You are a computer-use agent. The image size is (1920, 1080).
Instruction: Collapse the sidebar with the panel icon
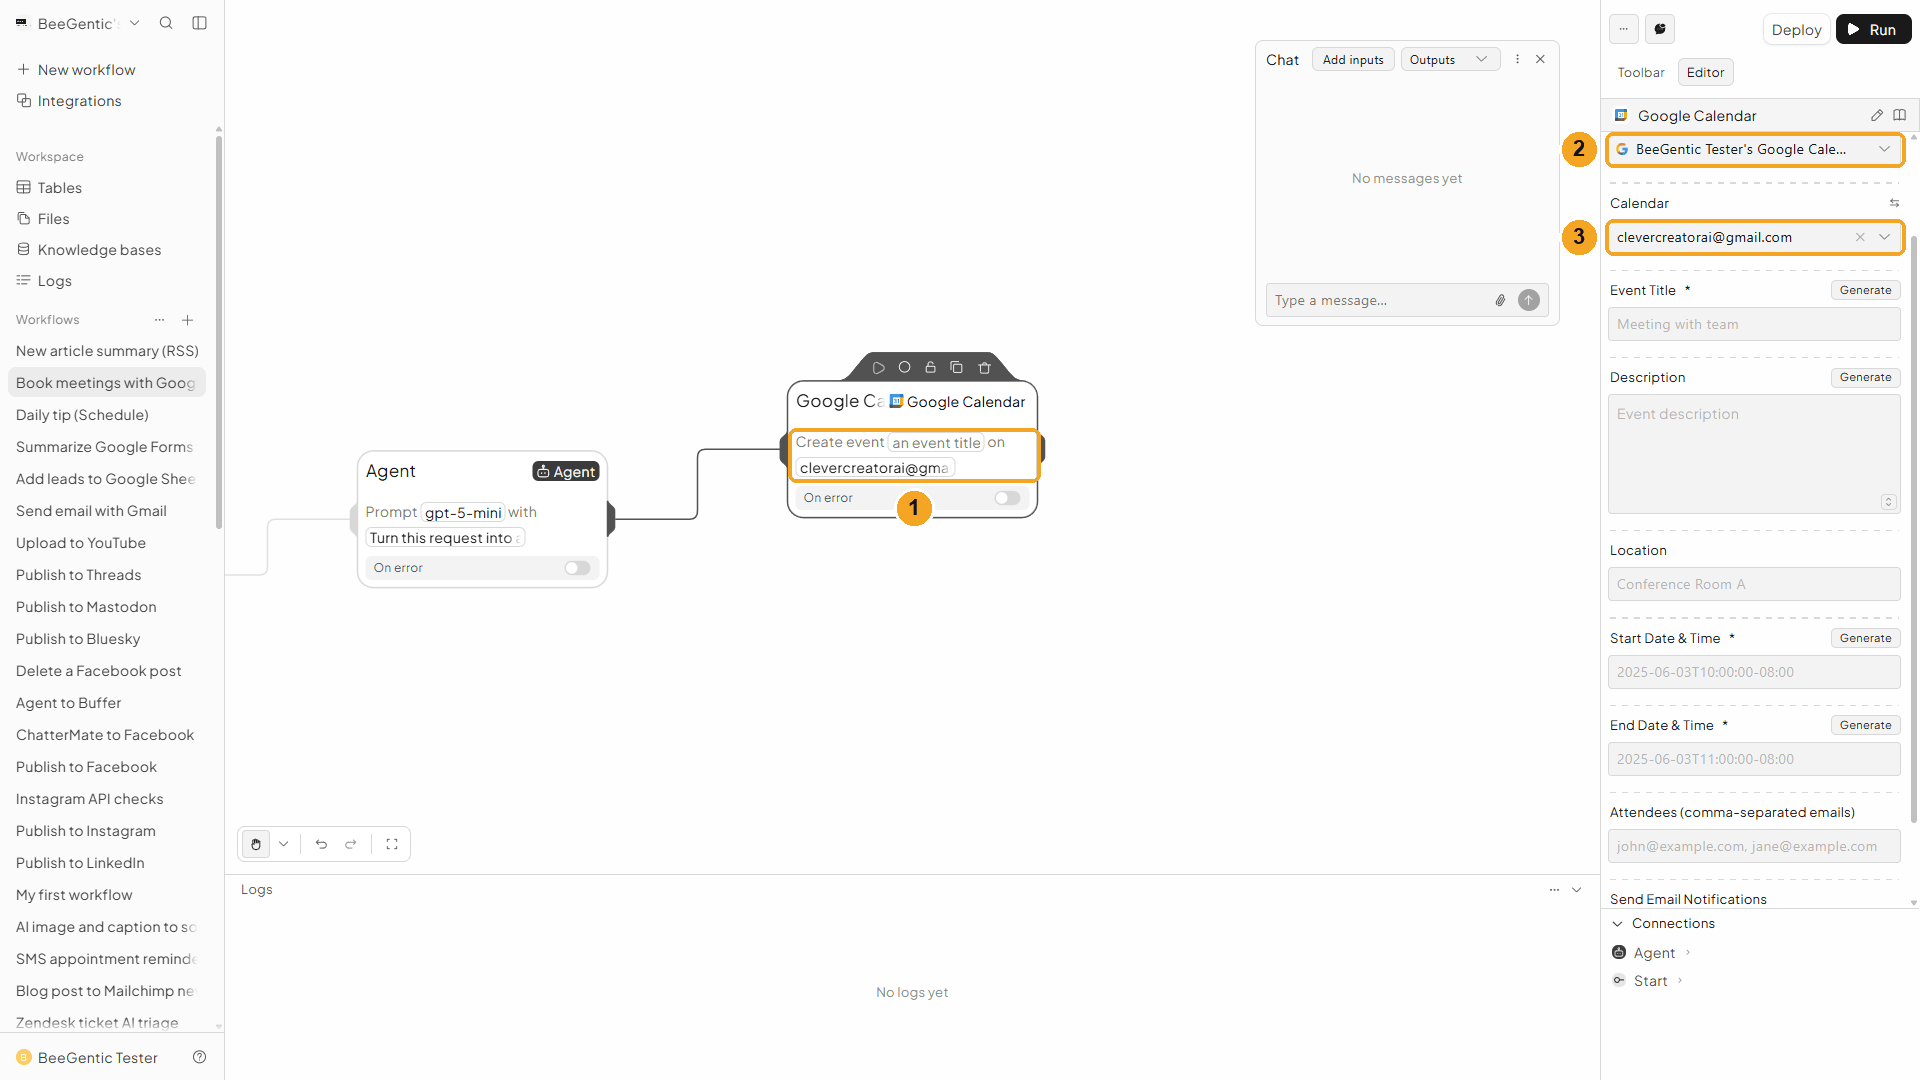coord(199,23)
